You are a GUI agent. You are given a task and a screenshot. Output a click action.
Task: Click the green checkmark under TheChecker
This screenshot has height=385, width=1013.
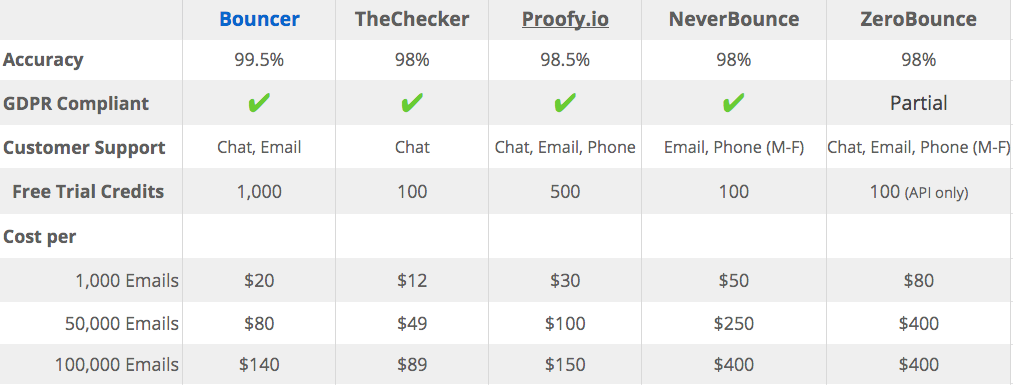[412, 102]
